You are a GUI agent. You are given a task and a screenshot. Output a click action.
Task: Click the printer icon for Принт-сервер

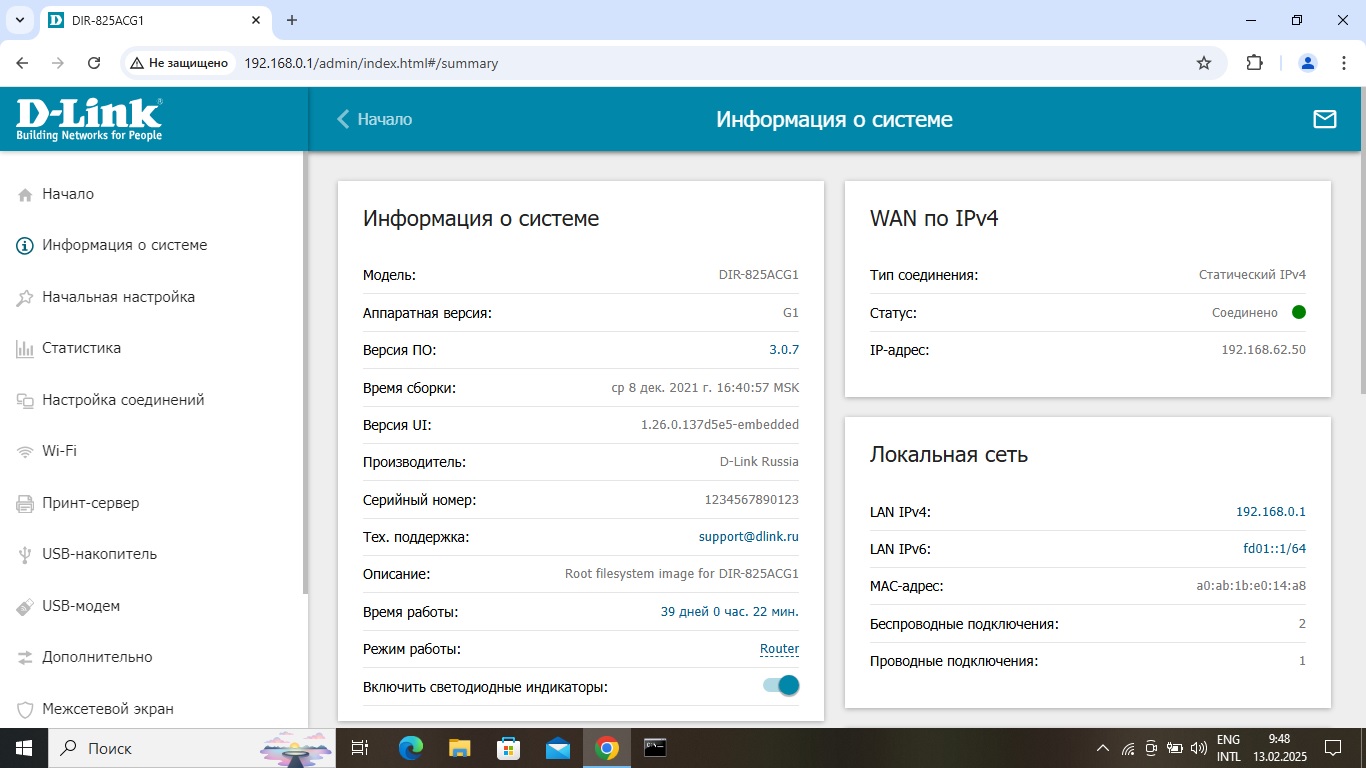26,503
